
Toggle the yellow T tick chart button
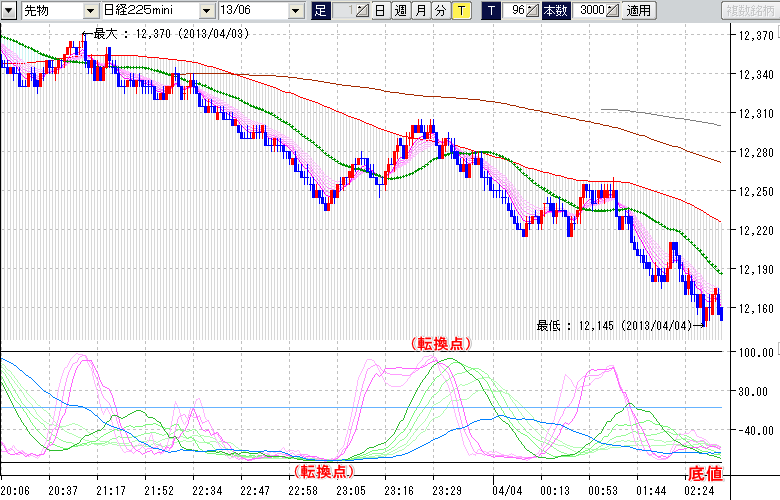click(461, 11)
